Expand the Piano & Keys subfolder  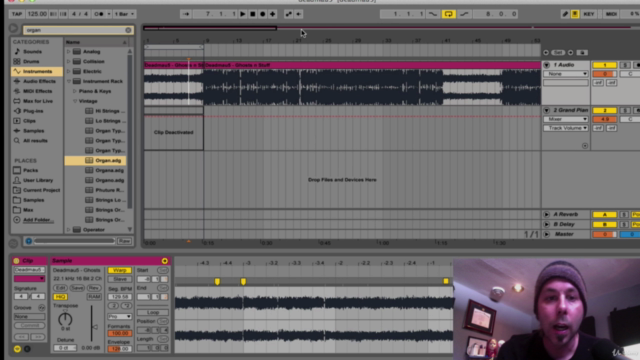click(x=75, y=91)
